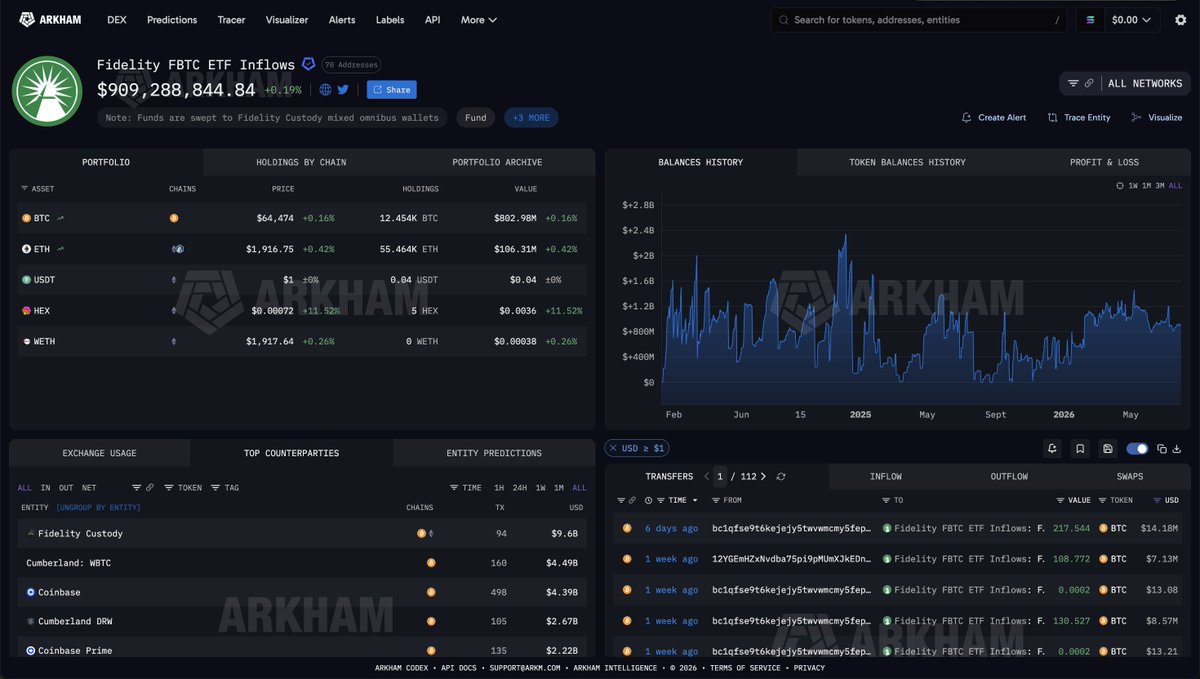Click the save disk icon above transfers
1200x679 pixels.
point(1107,449)
